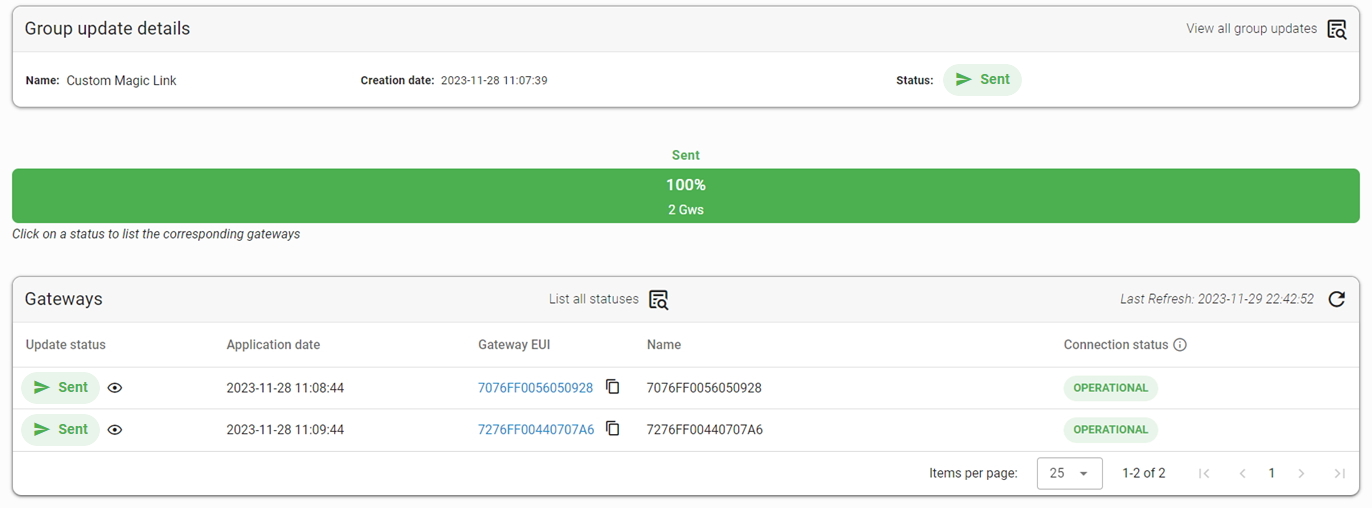View update details for gateway 7276FF00440707A6
Image resolution: width=1372 pixels, height=508 pixels.
(x=115, y=430)
